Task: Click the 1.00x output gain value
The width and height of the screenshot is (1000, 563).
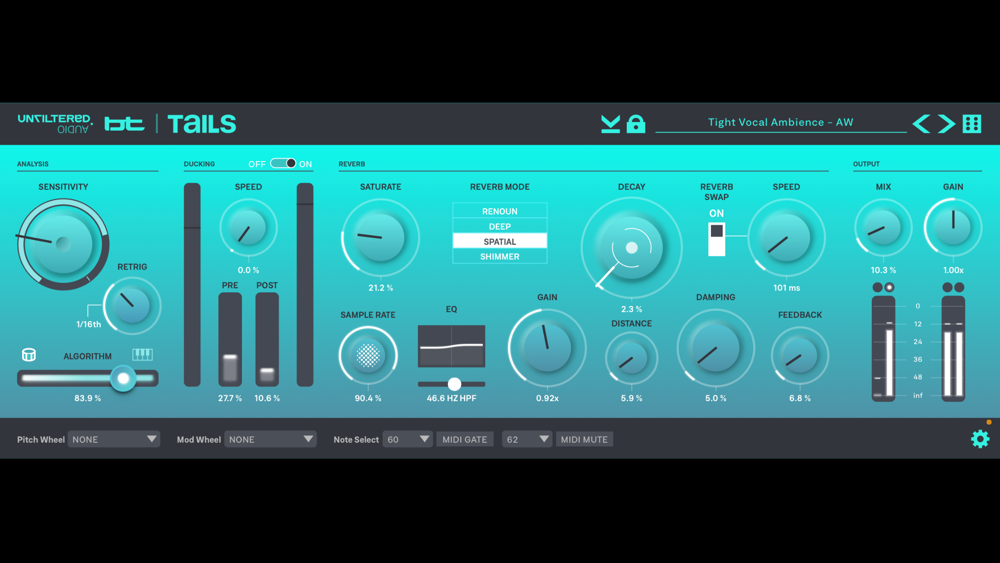Action: 953,270
